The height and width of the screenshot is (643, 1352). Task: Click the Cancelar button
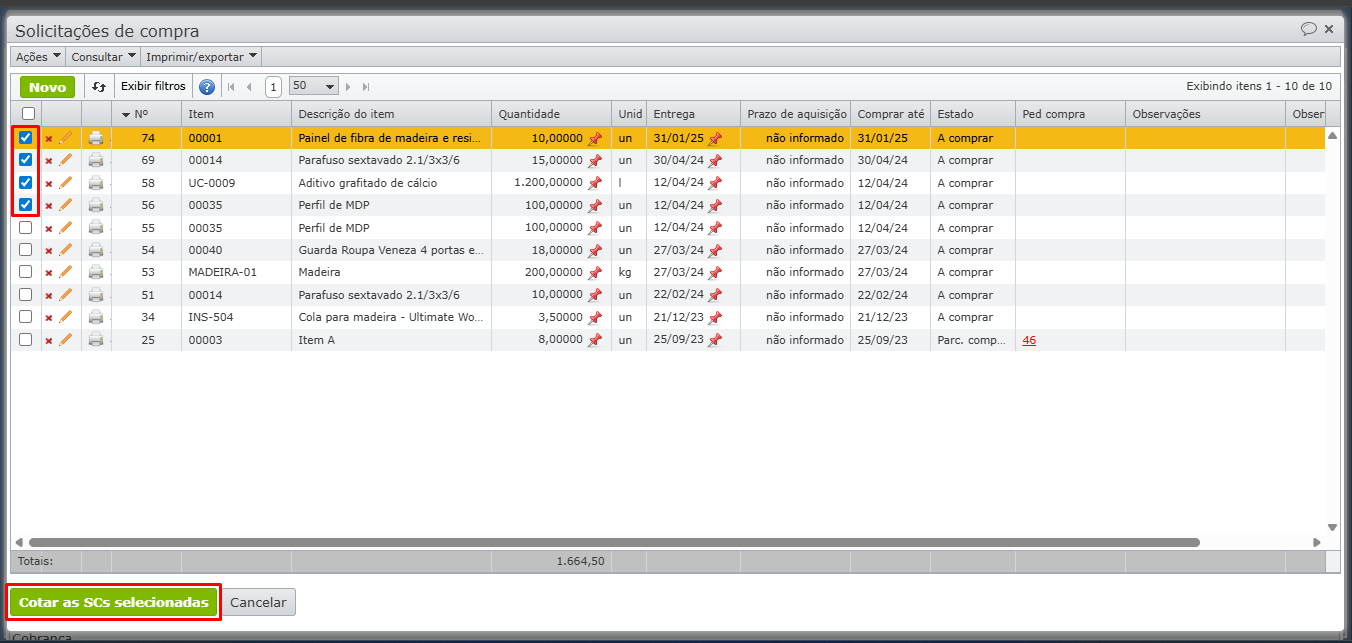[258, 602]
